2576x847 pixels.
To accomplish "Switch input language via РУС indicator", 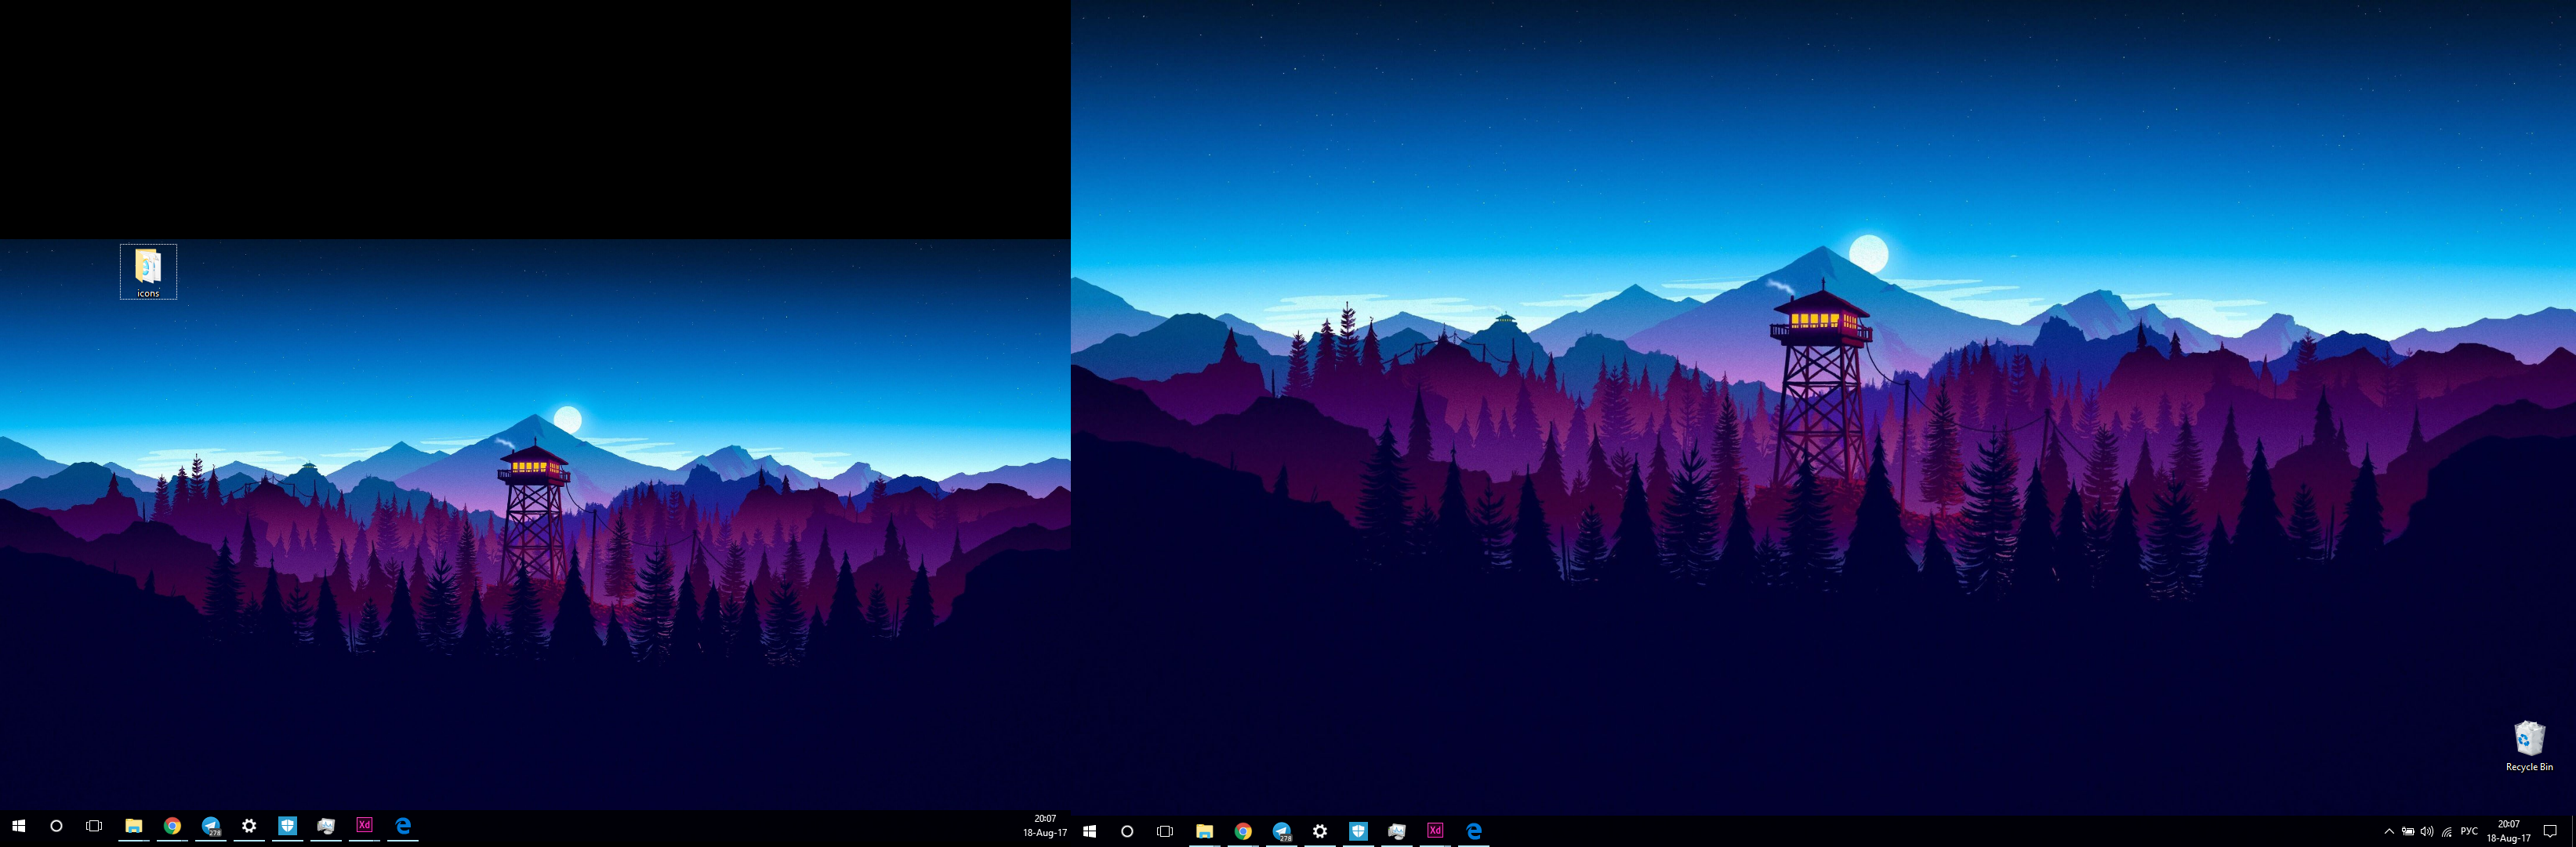I will [x=2469, y=831].
